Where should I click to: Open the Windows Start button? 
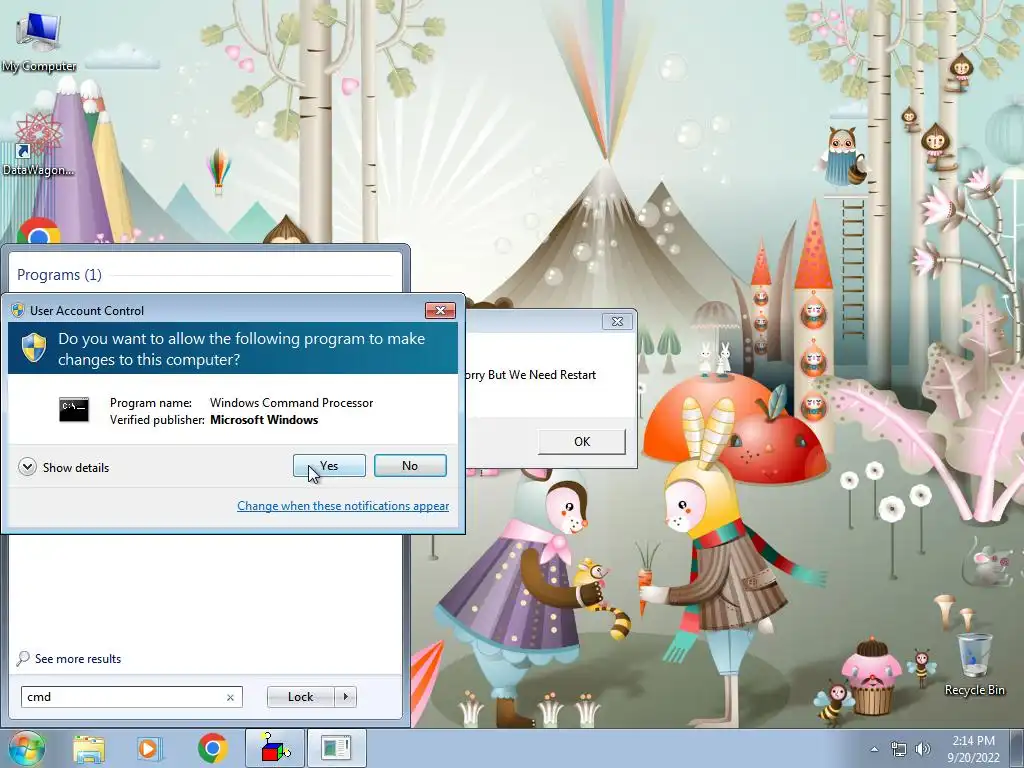[x=25, y=748]
